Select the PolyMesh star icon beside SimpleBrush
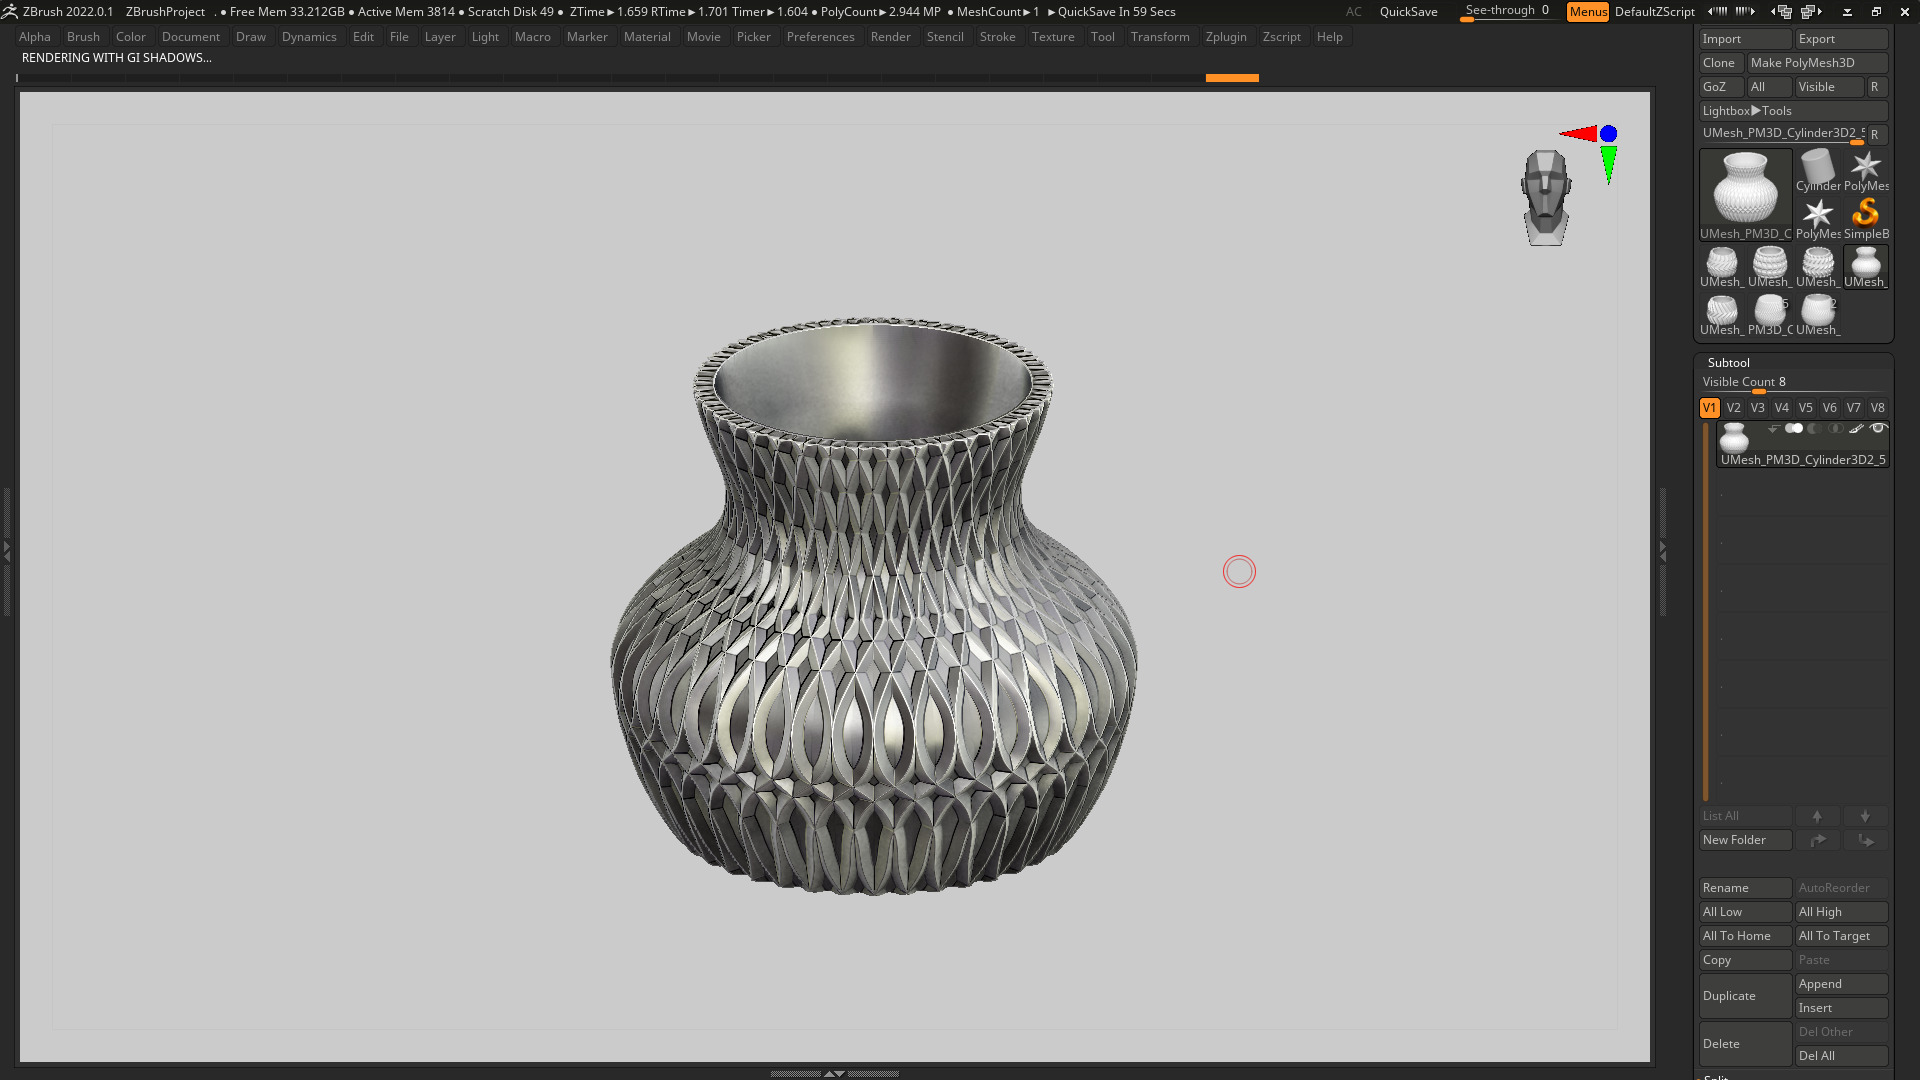 coord(1818,219)
